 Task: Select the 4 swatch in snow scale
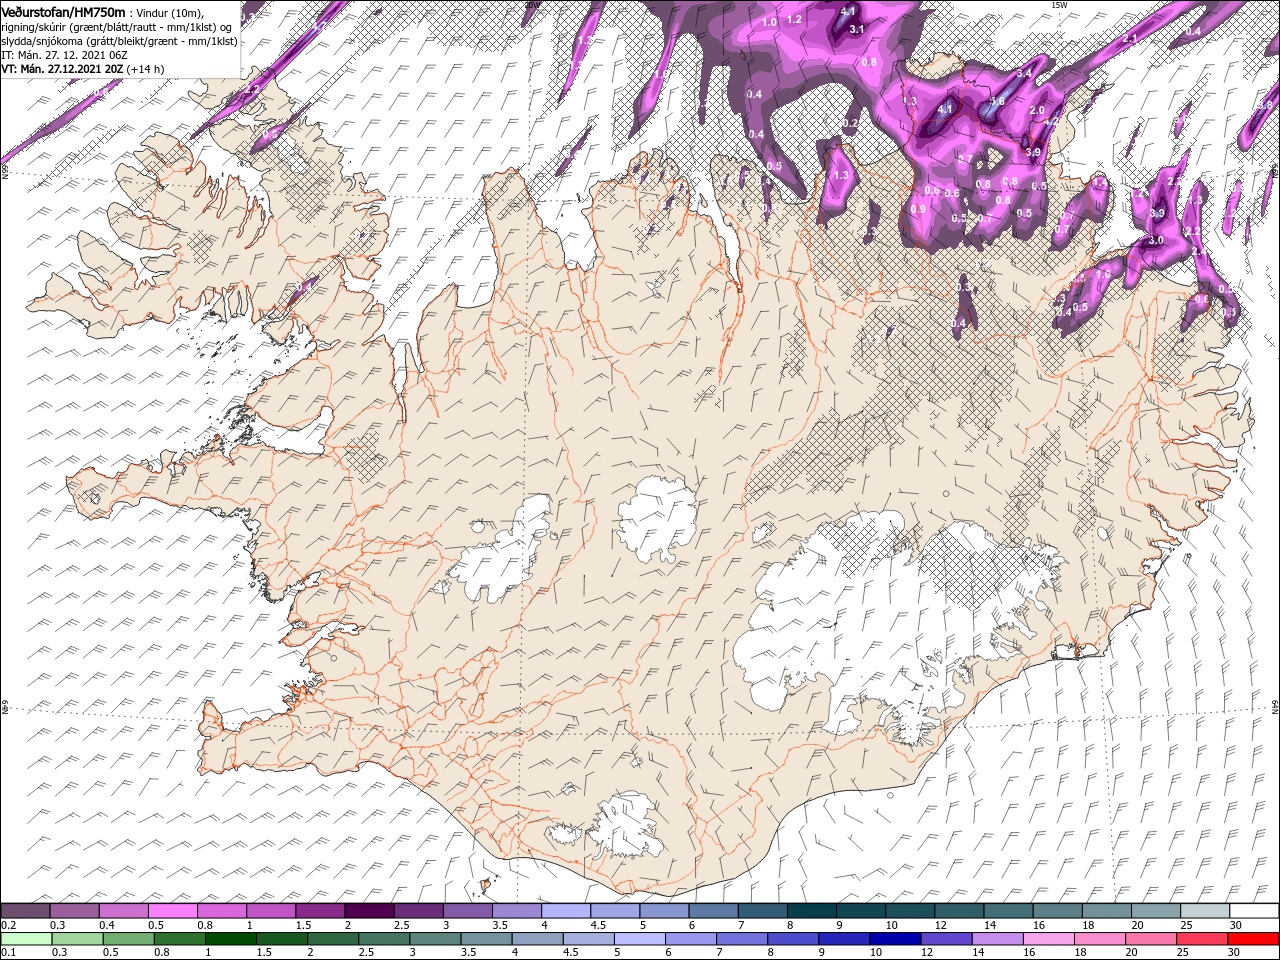565,910
